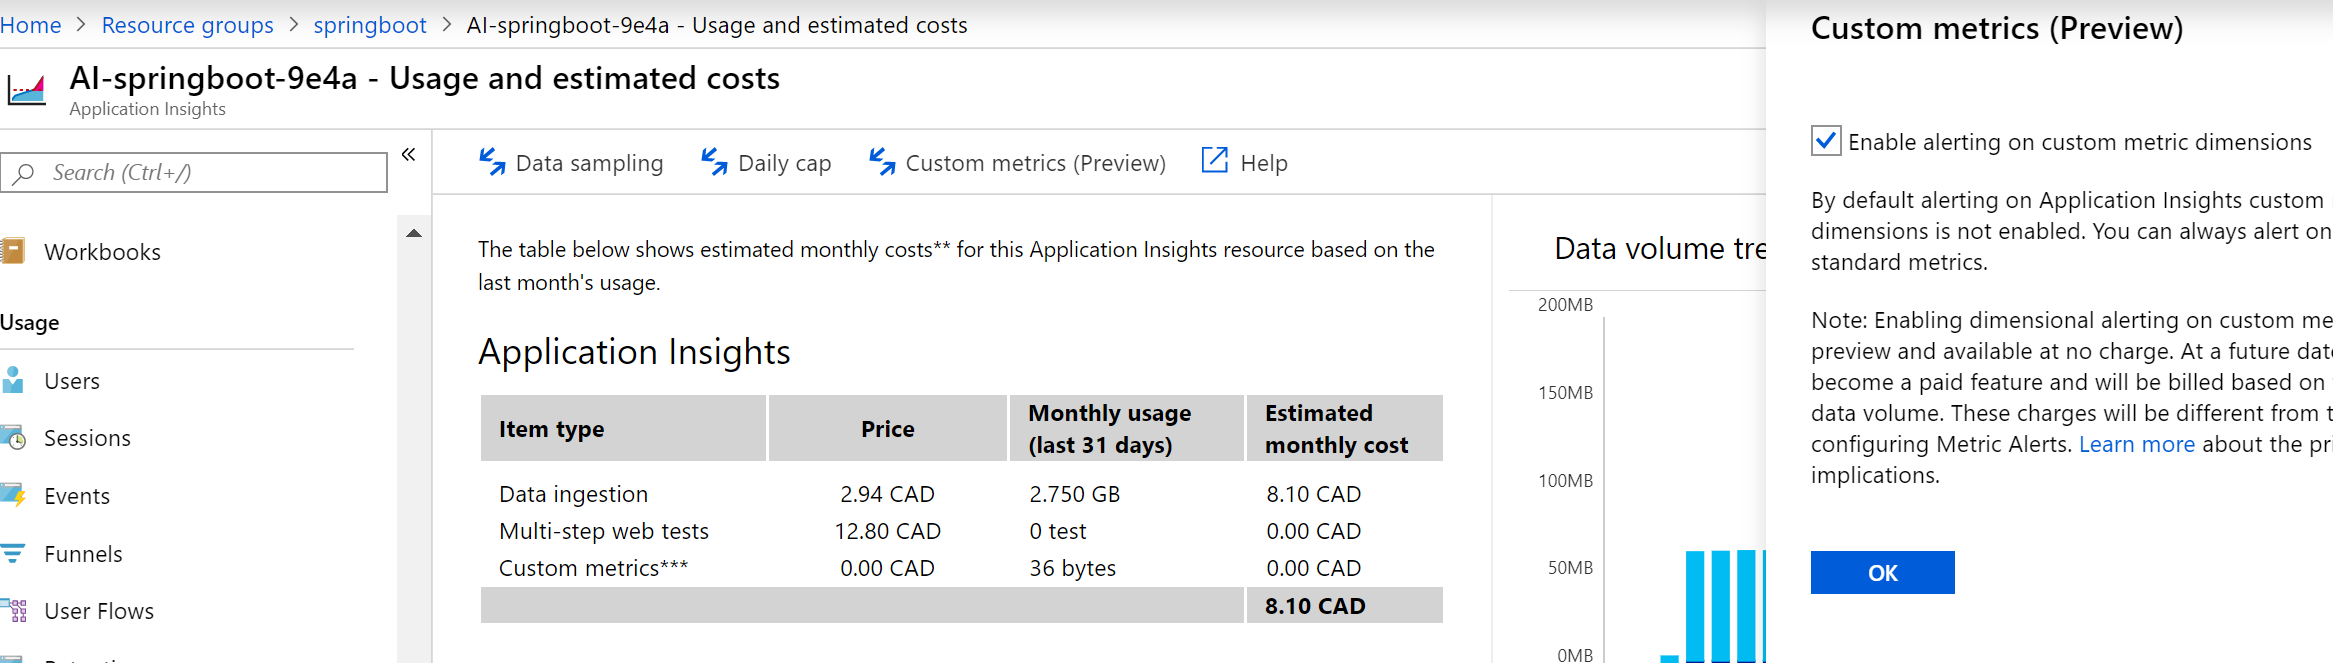Click the Users icon in sidebar
Viewport: 2333px width, 663px height.
[13, 381]
